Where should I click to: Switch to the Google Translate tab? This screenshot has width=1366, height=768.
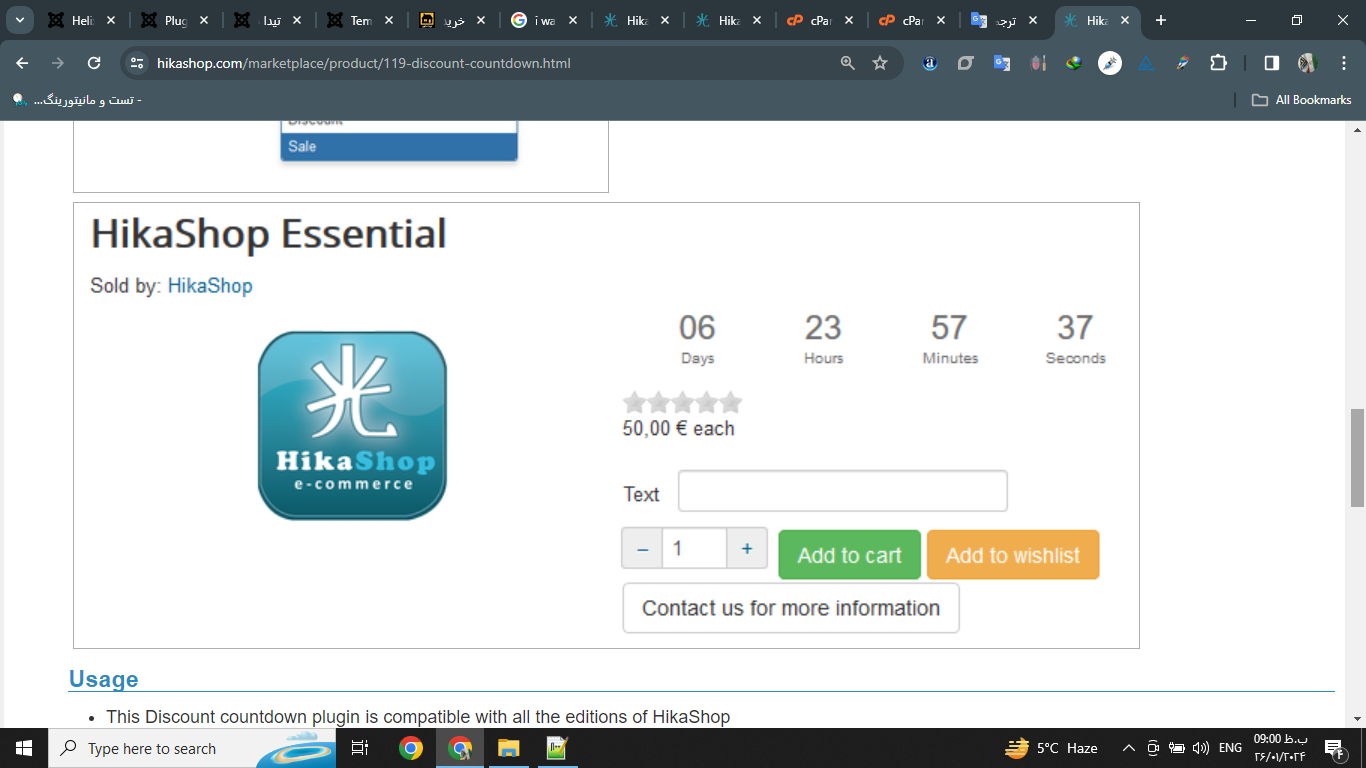pyautogui.click(x=1005, y=20)
